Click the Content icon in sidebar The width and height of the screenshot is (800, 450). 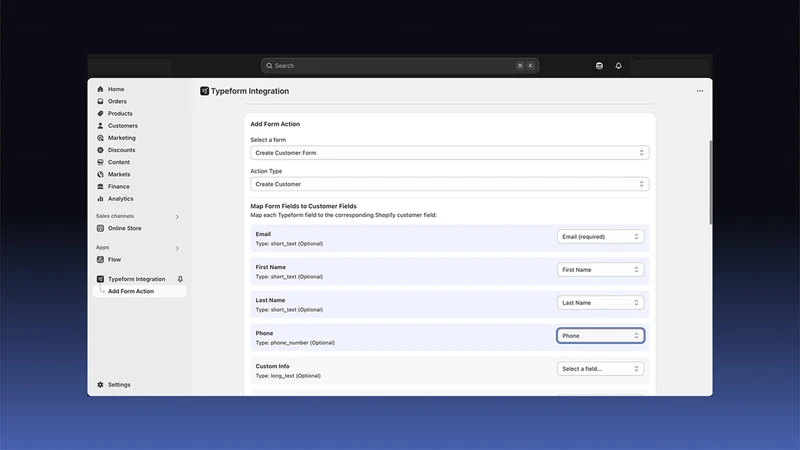point(100,162)
